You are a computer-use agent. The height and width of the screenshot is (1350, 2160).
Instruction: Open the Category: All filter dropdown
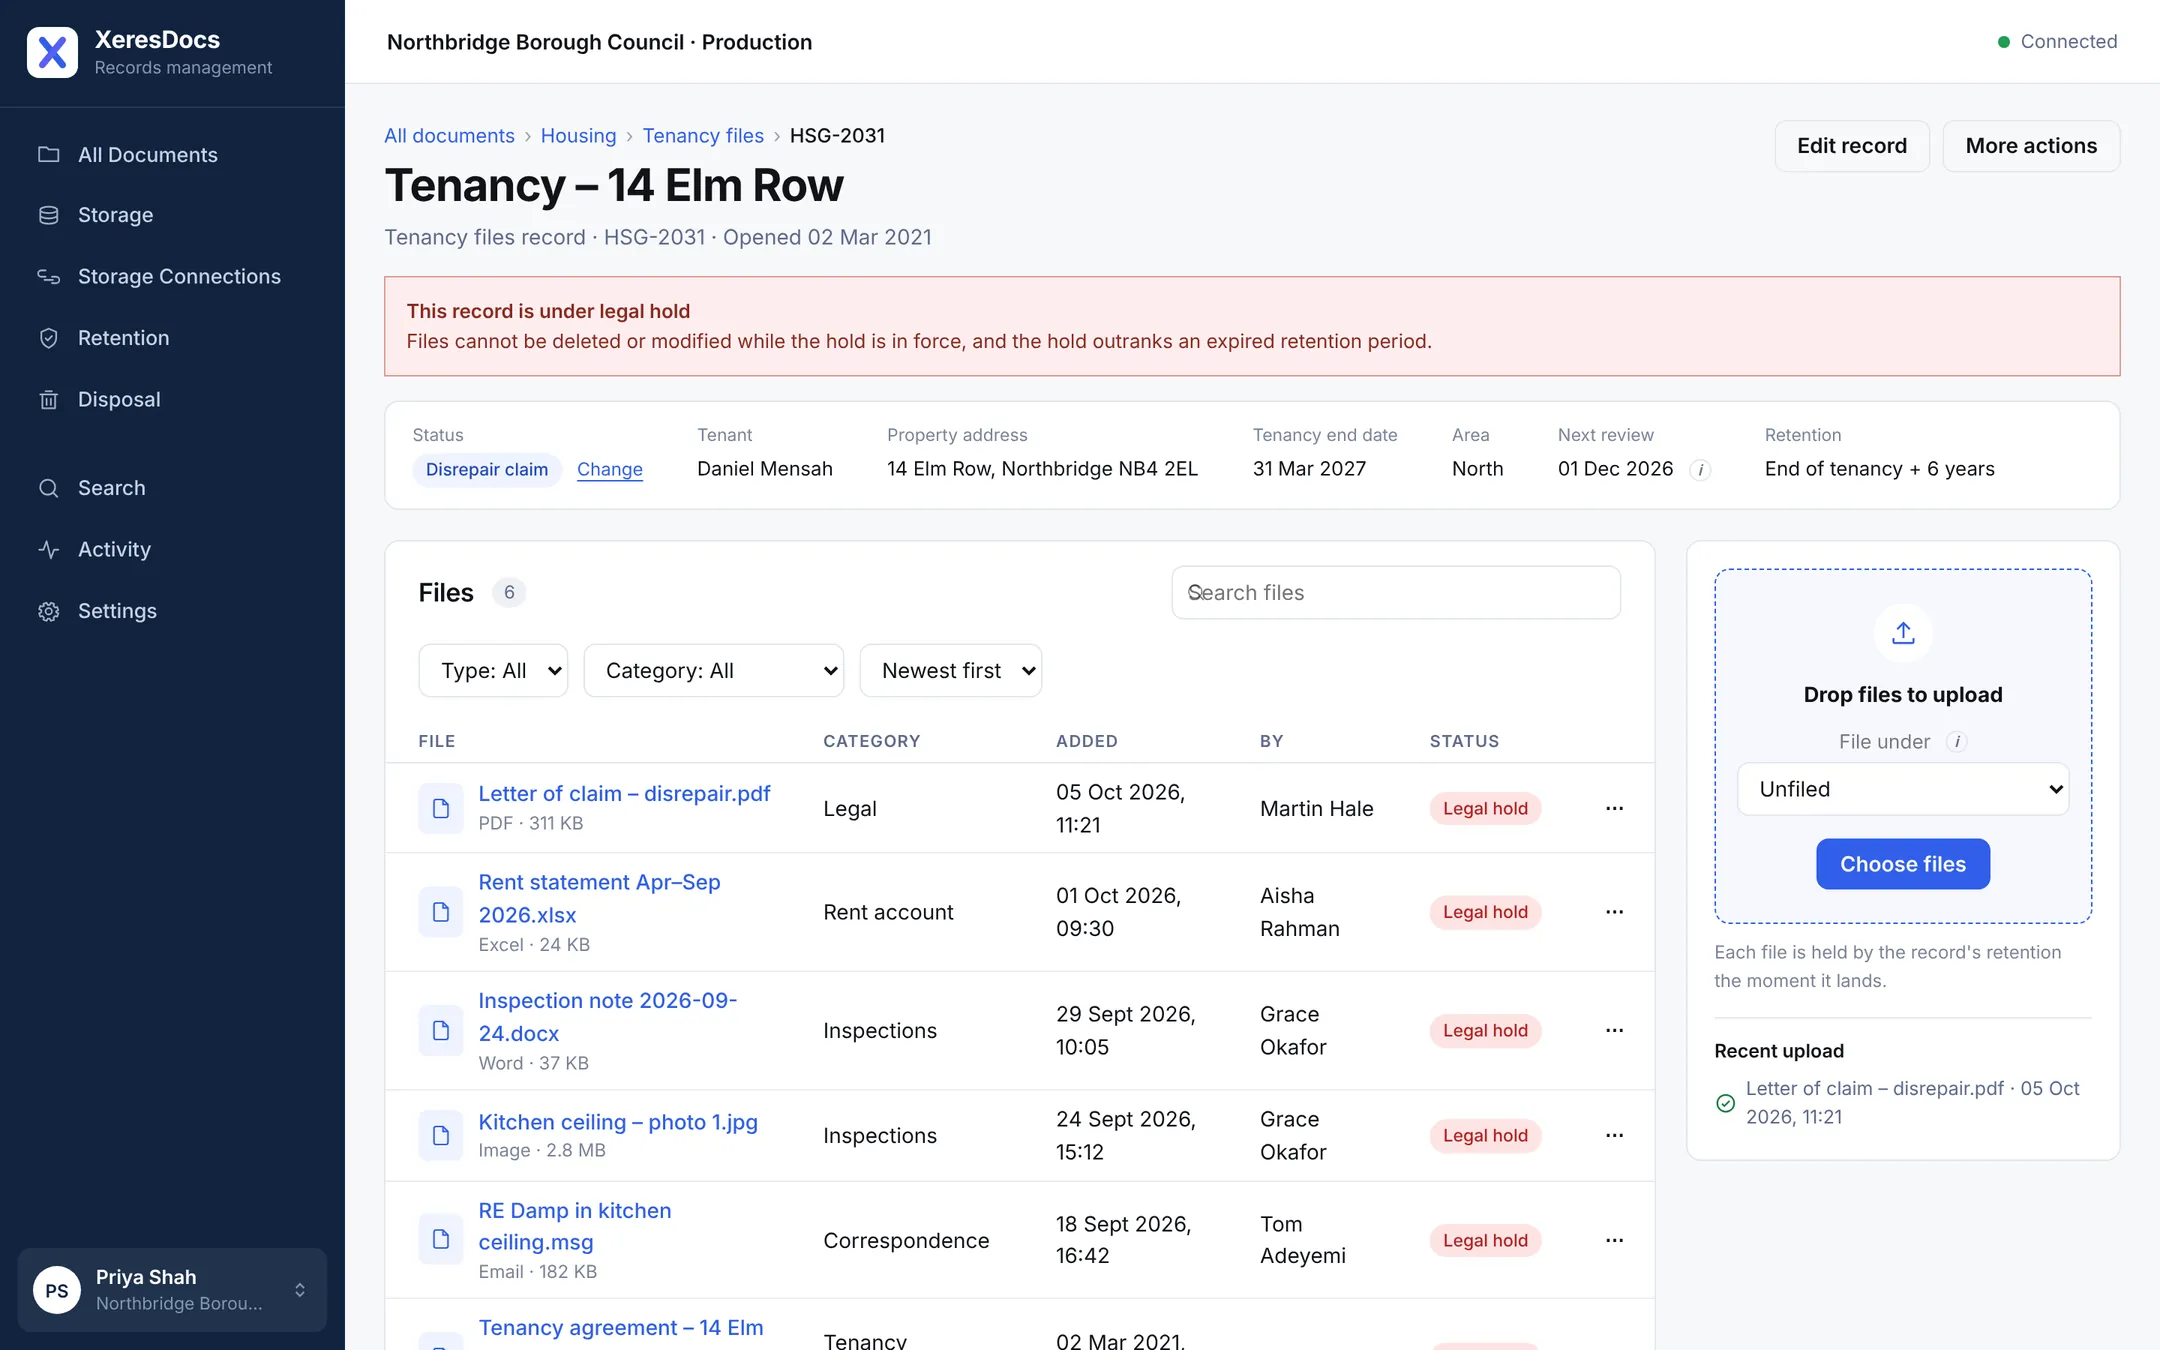(714, 671)
